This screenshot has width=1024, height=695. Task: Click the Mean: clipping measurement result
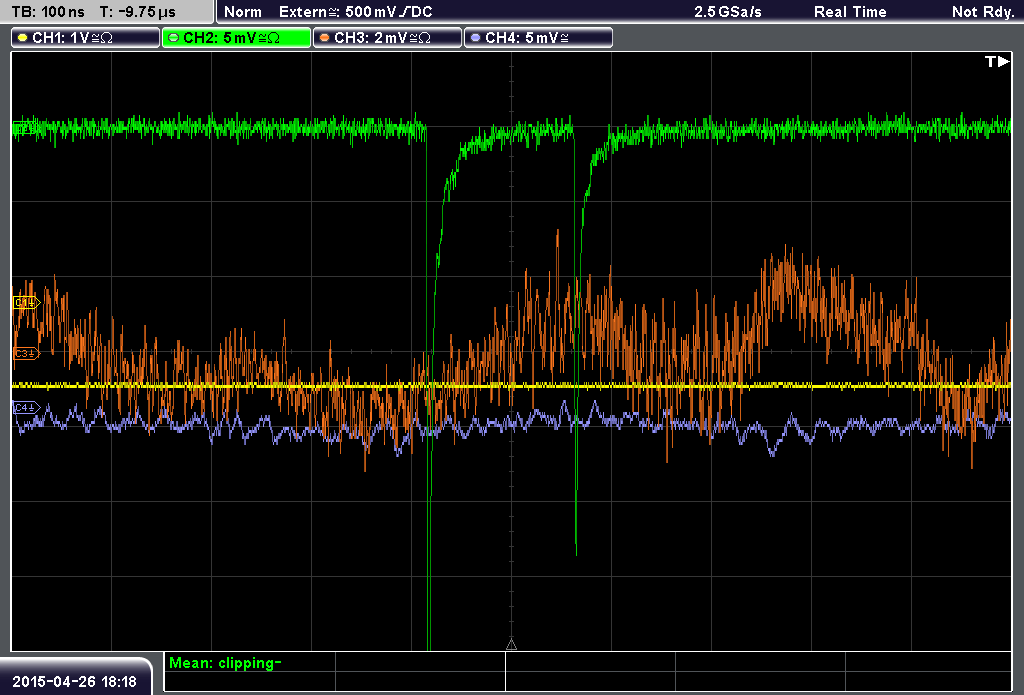(x=225, y=663)
